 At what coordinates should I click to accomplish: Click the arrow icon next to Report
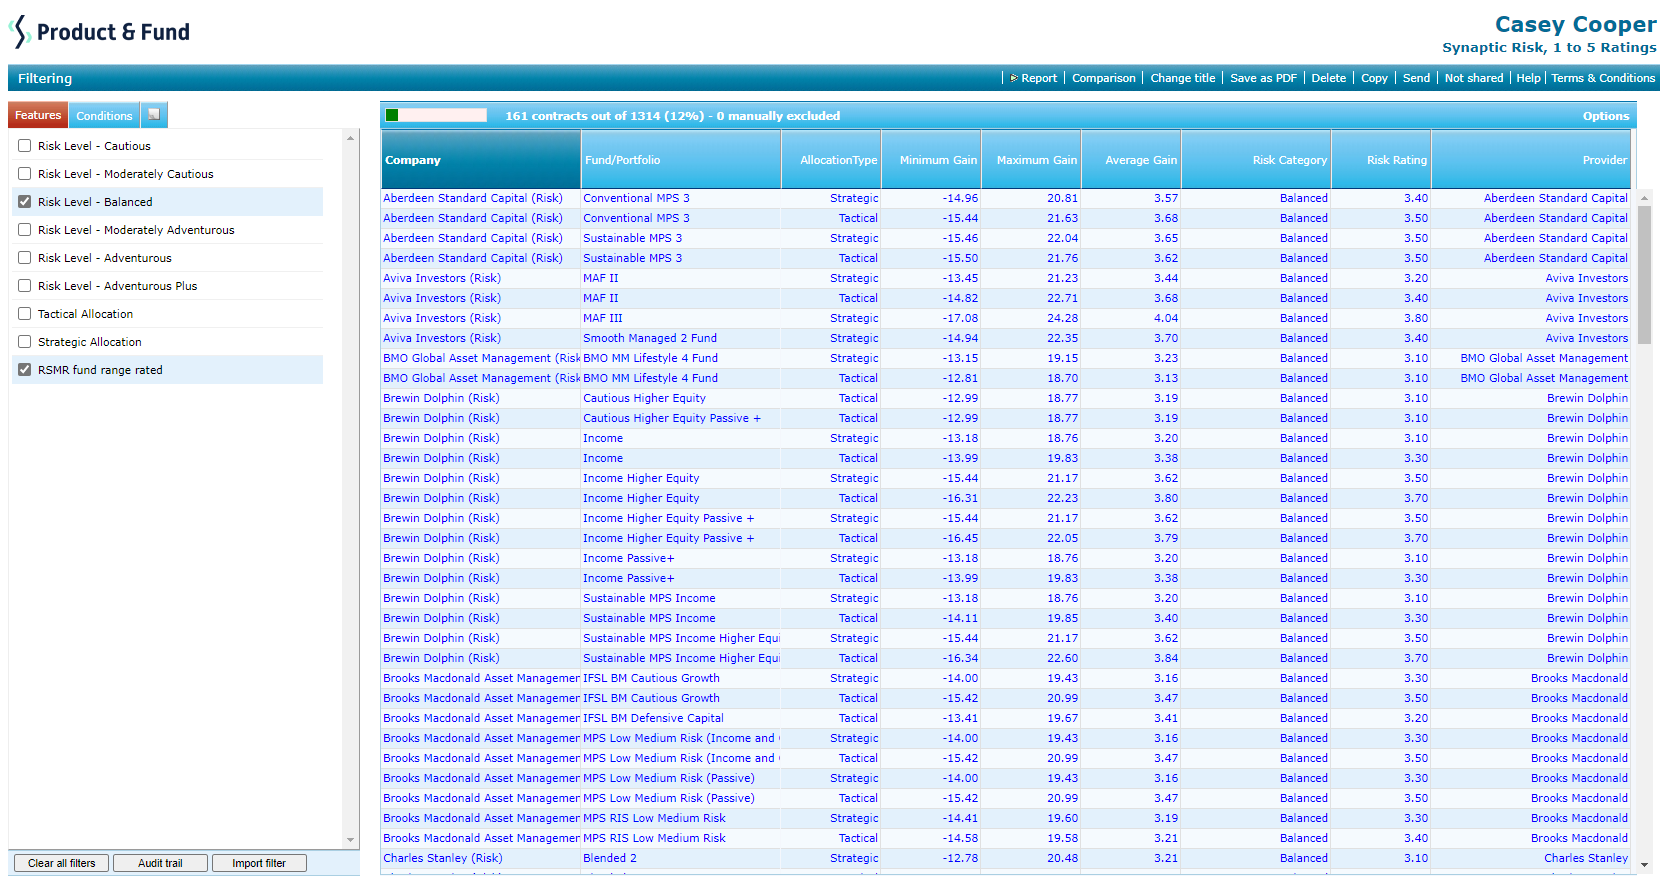(x=1014, y=78)
